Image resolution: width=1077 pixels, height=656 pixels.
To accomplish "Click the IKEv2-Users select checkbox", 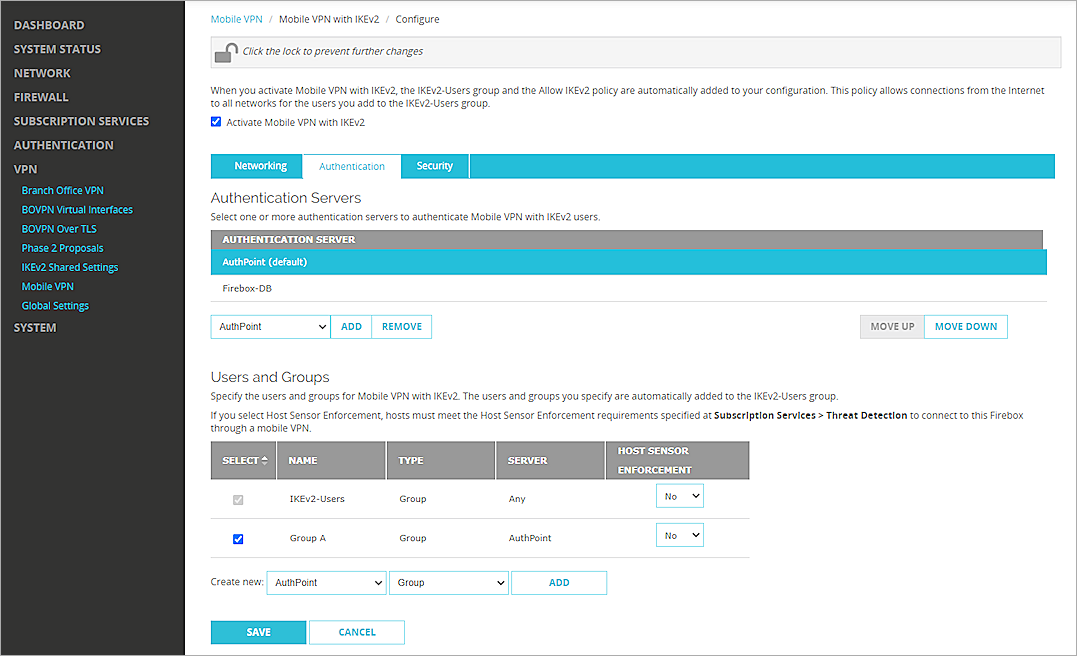I will (238, 500).
